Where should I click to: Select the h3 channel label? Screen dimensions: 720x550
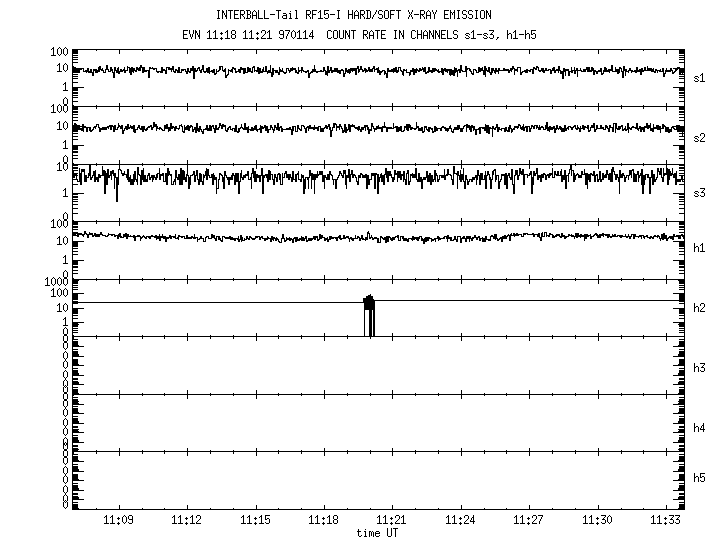[x=699, y=367]
